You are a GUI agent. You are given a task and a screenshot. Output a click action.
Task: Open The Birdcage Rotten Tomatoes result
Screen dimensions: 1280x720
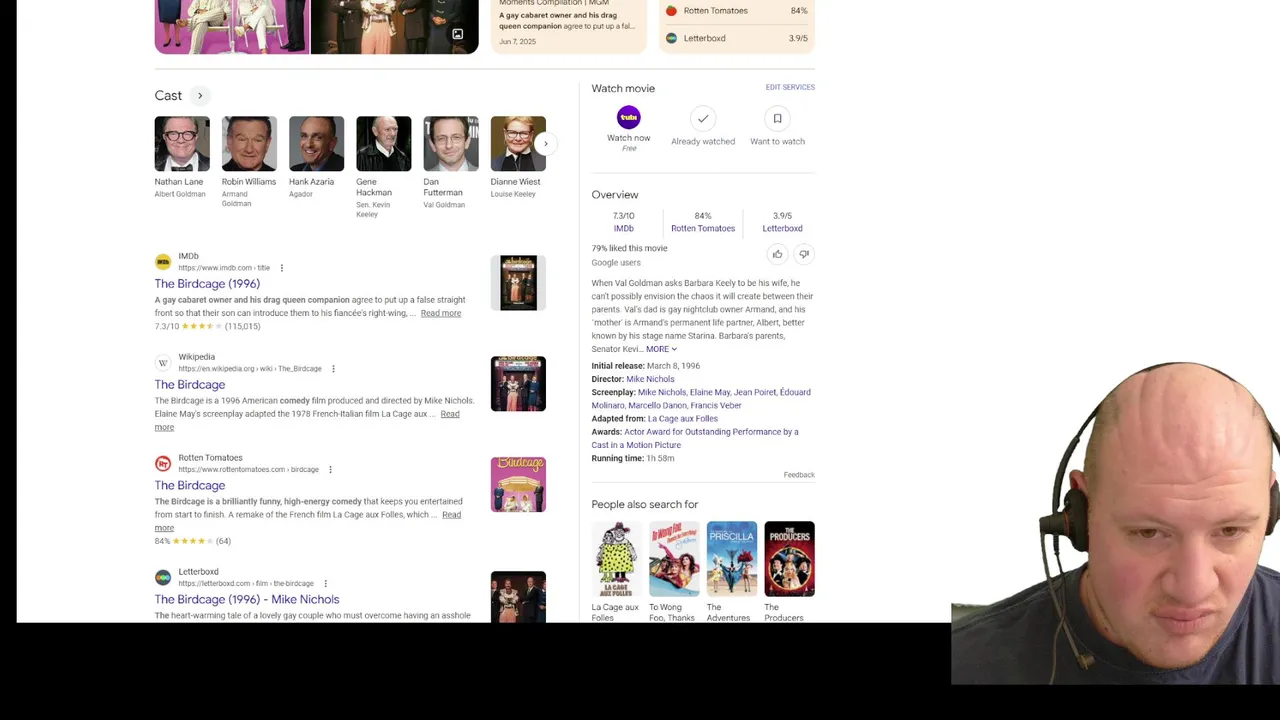190,486
